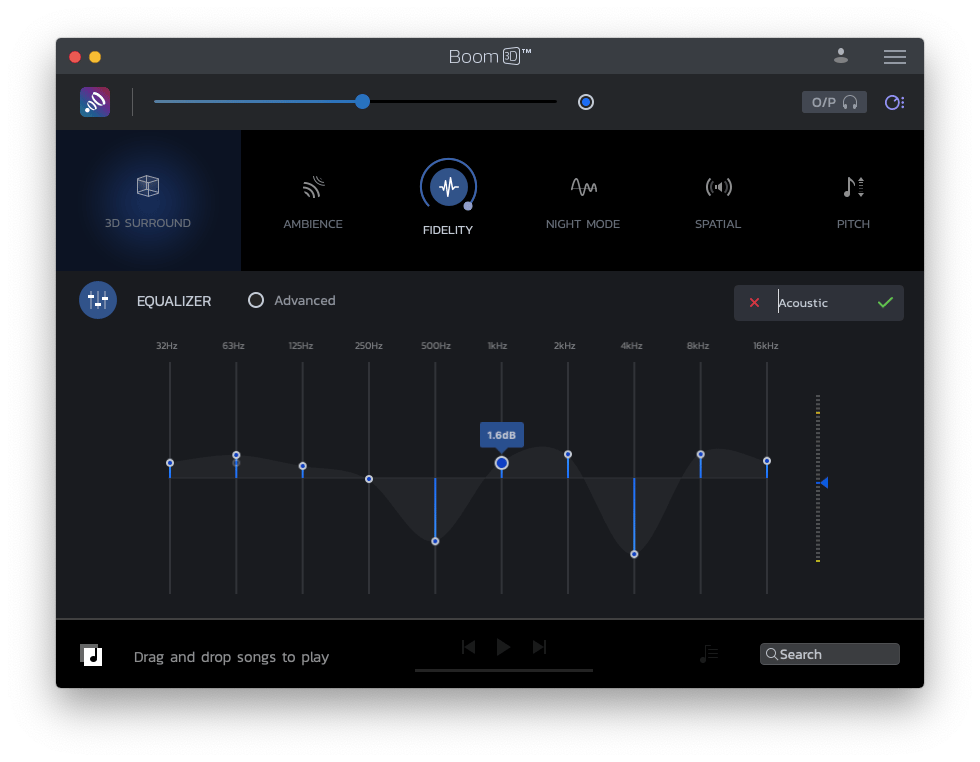The image size is (980, 762).
Task: Select the Fidelity effect icon
Action: coord(448,186)
